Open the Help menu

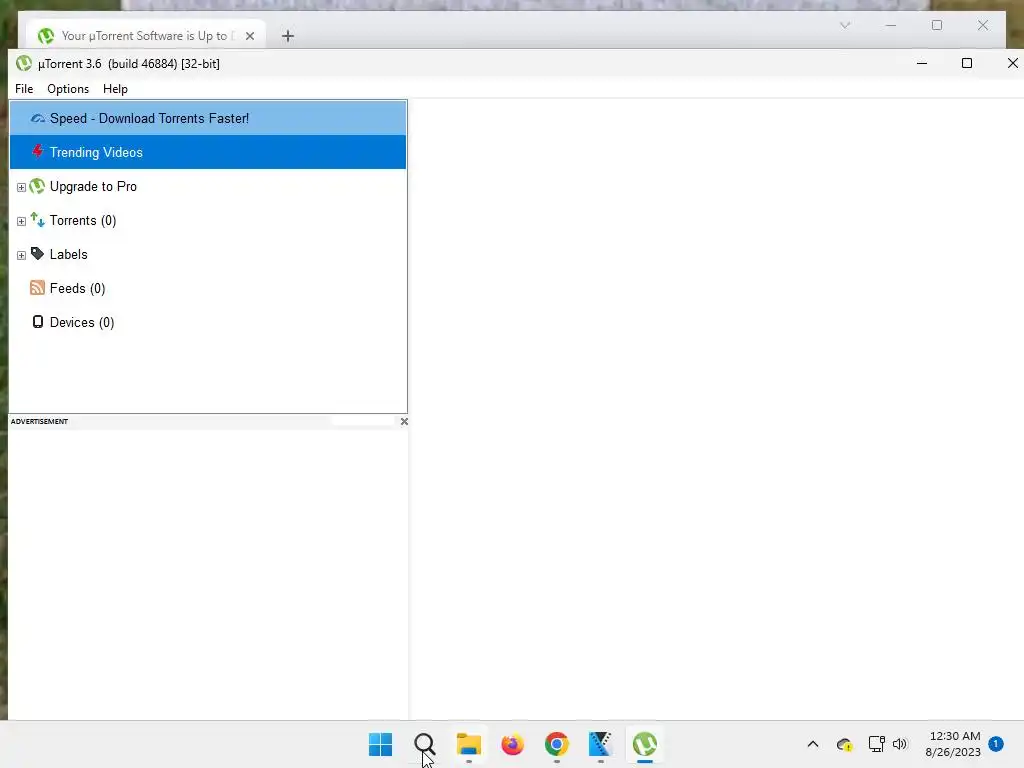115,89
